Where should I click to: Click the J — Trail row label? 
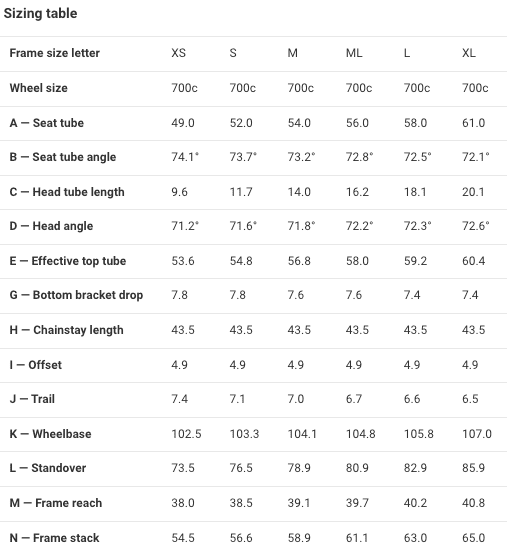(x=32, y=399)
